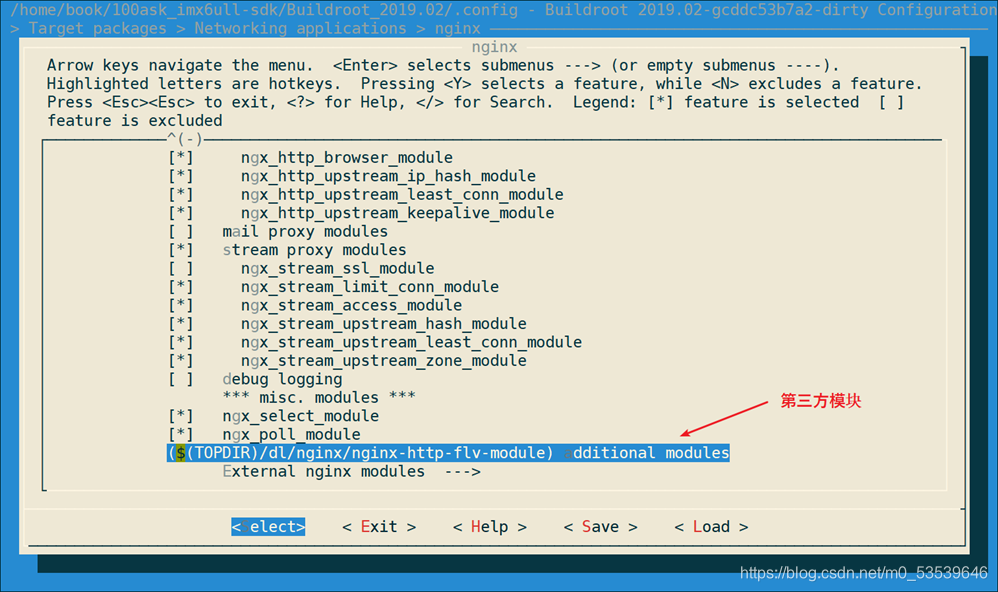Image resolution: width=998 pixels, height=592 pixels.
Task: Toggle ngx_stream_upstream_hash_module checkbox
Action: click(181, 323)
